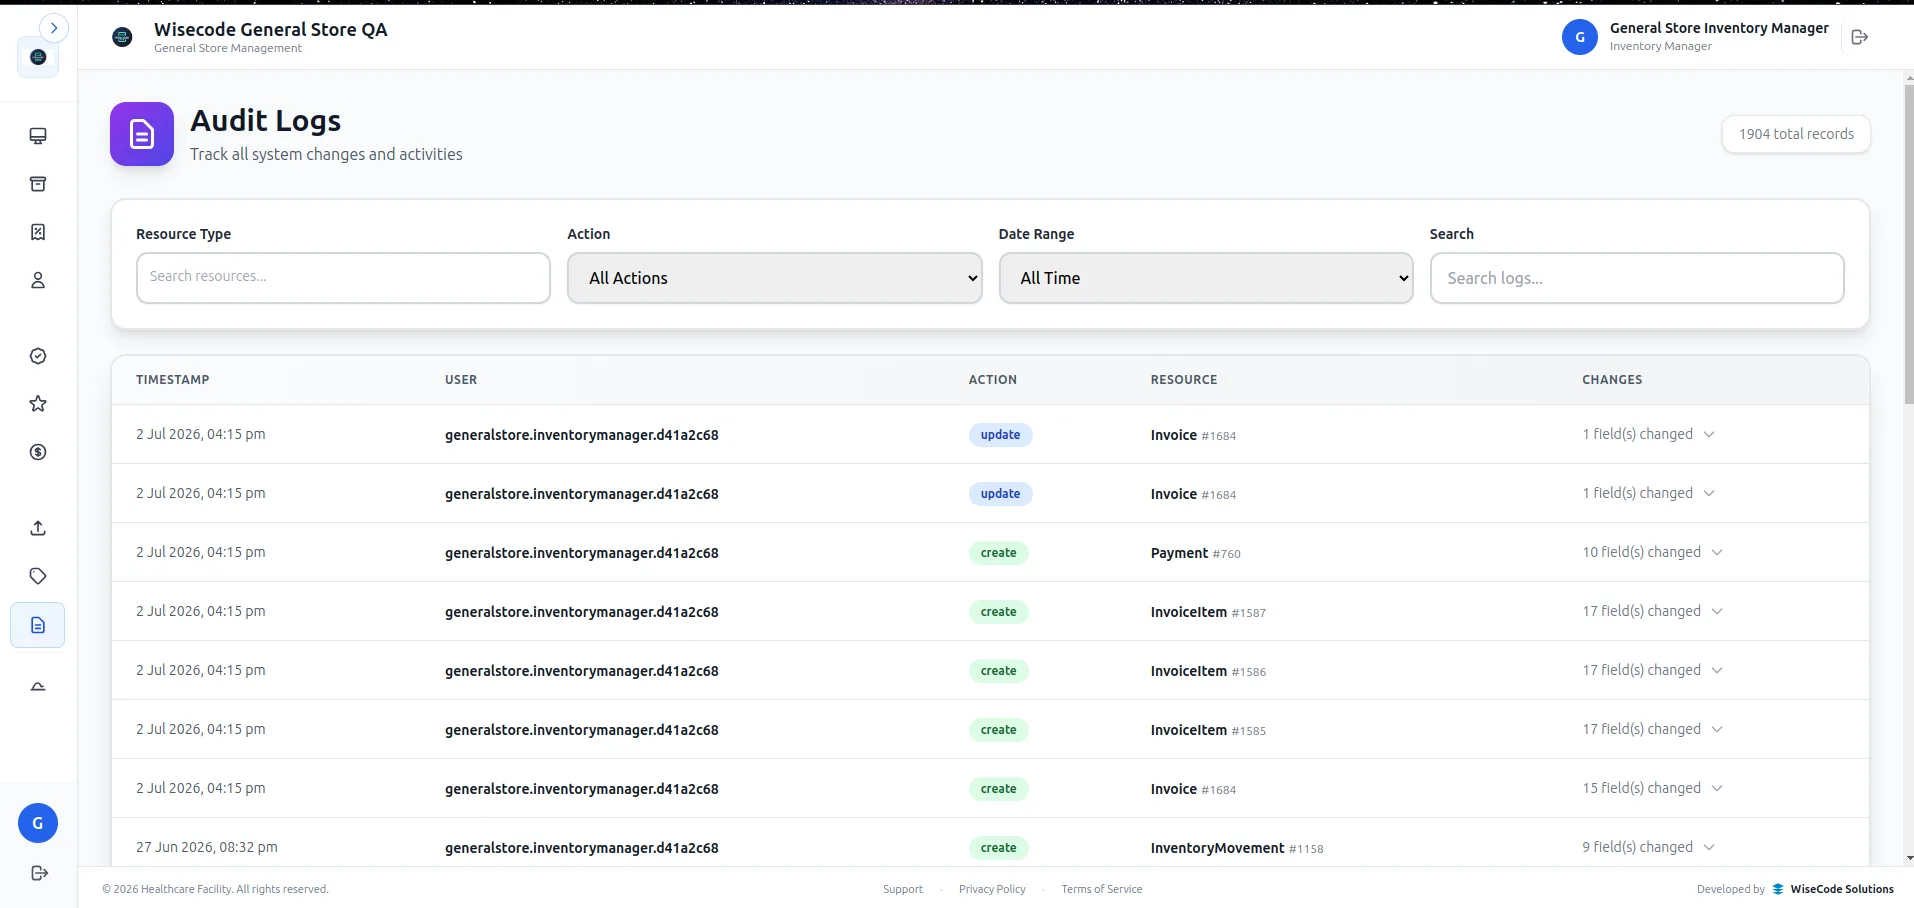The height and width of the screenshot is (908, 1914).
Task: Open the All Actions dropdown
Action: 775,278
